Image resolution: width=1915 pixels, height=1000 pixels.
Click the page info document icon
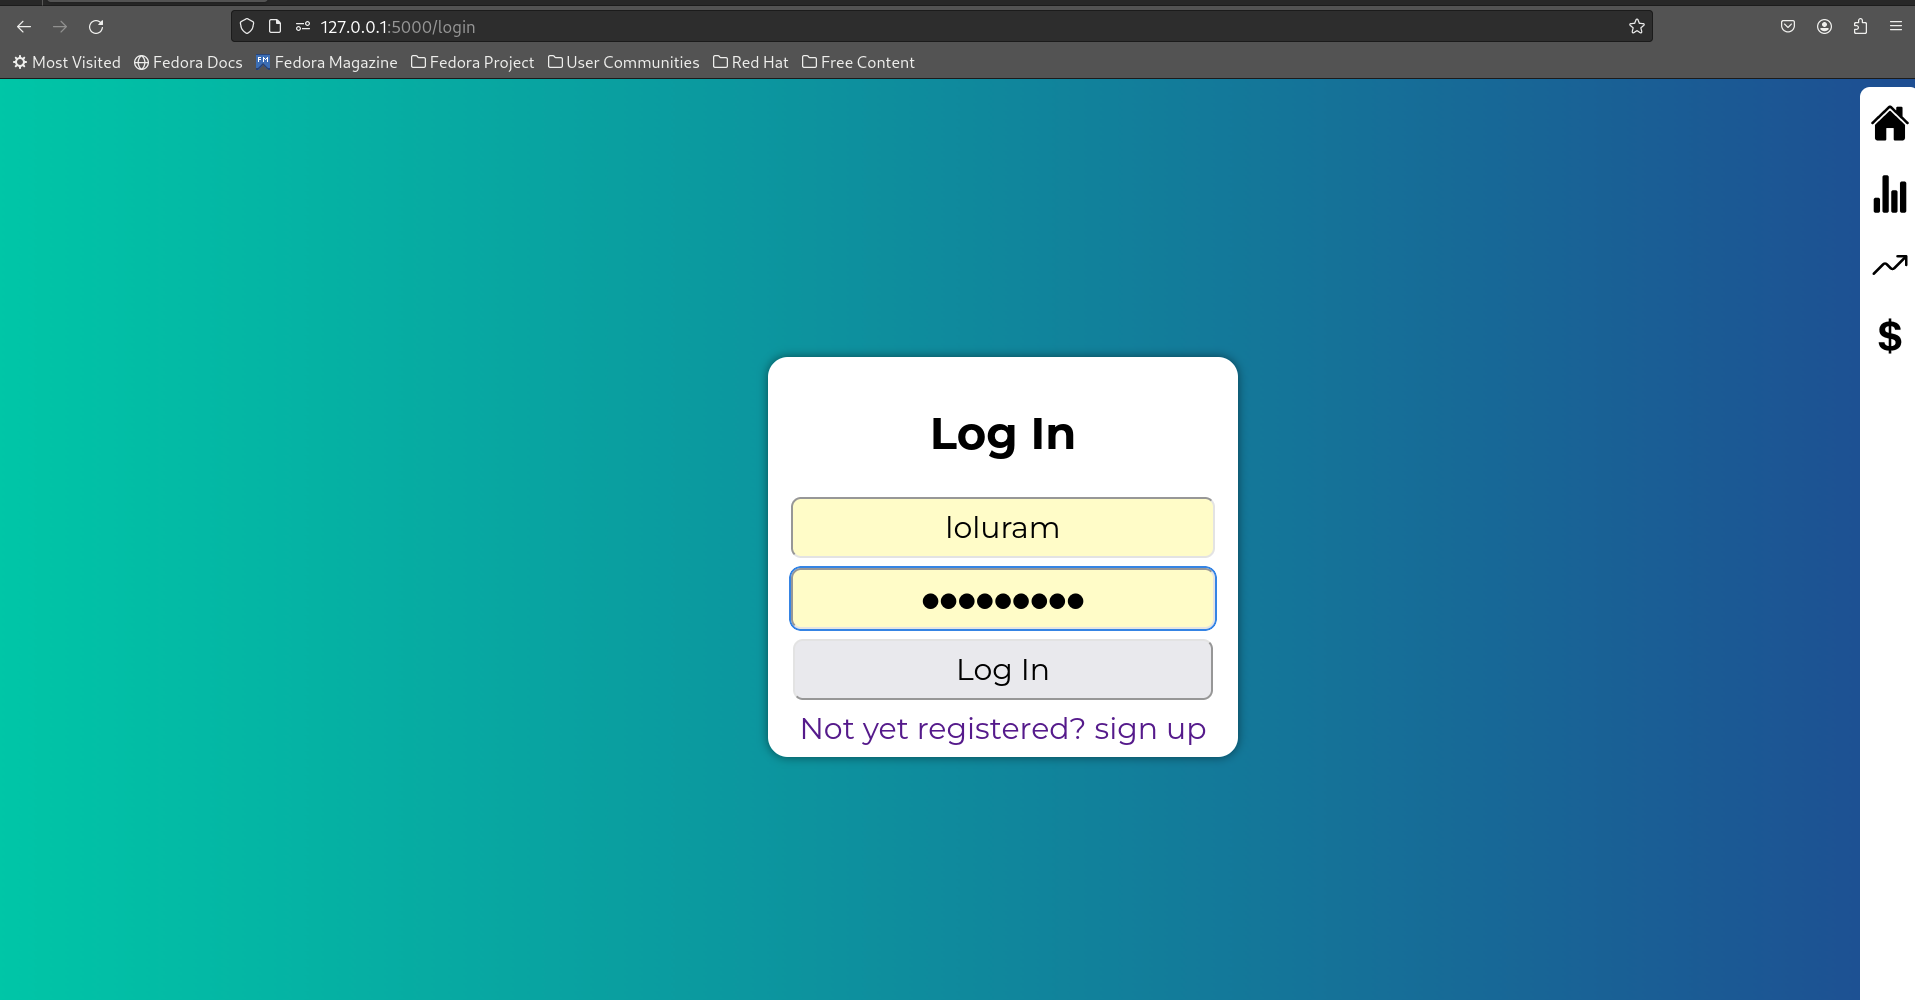tap(275, 27)
